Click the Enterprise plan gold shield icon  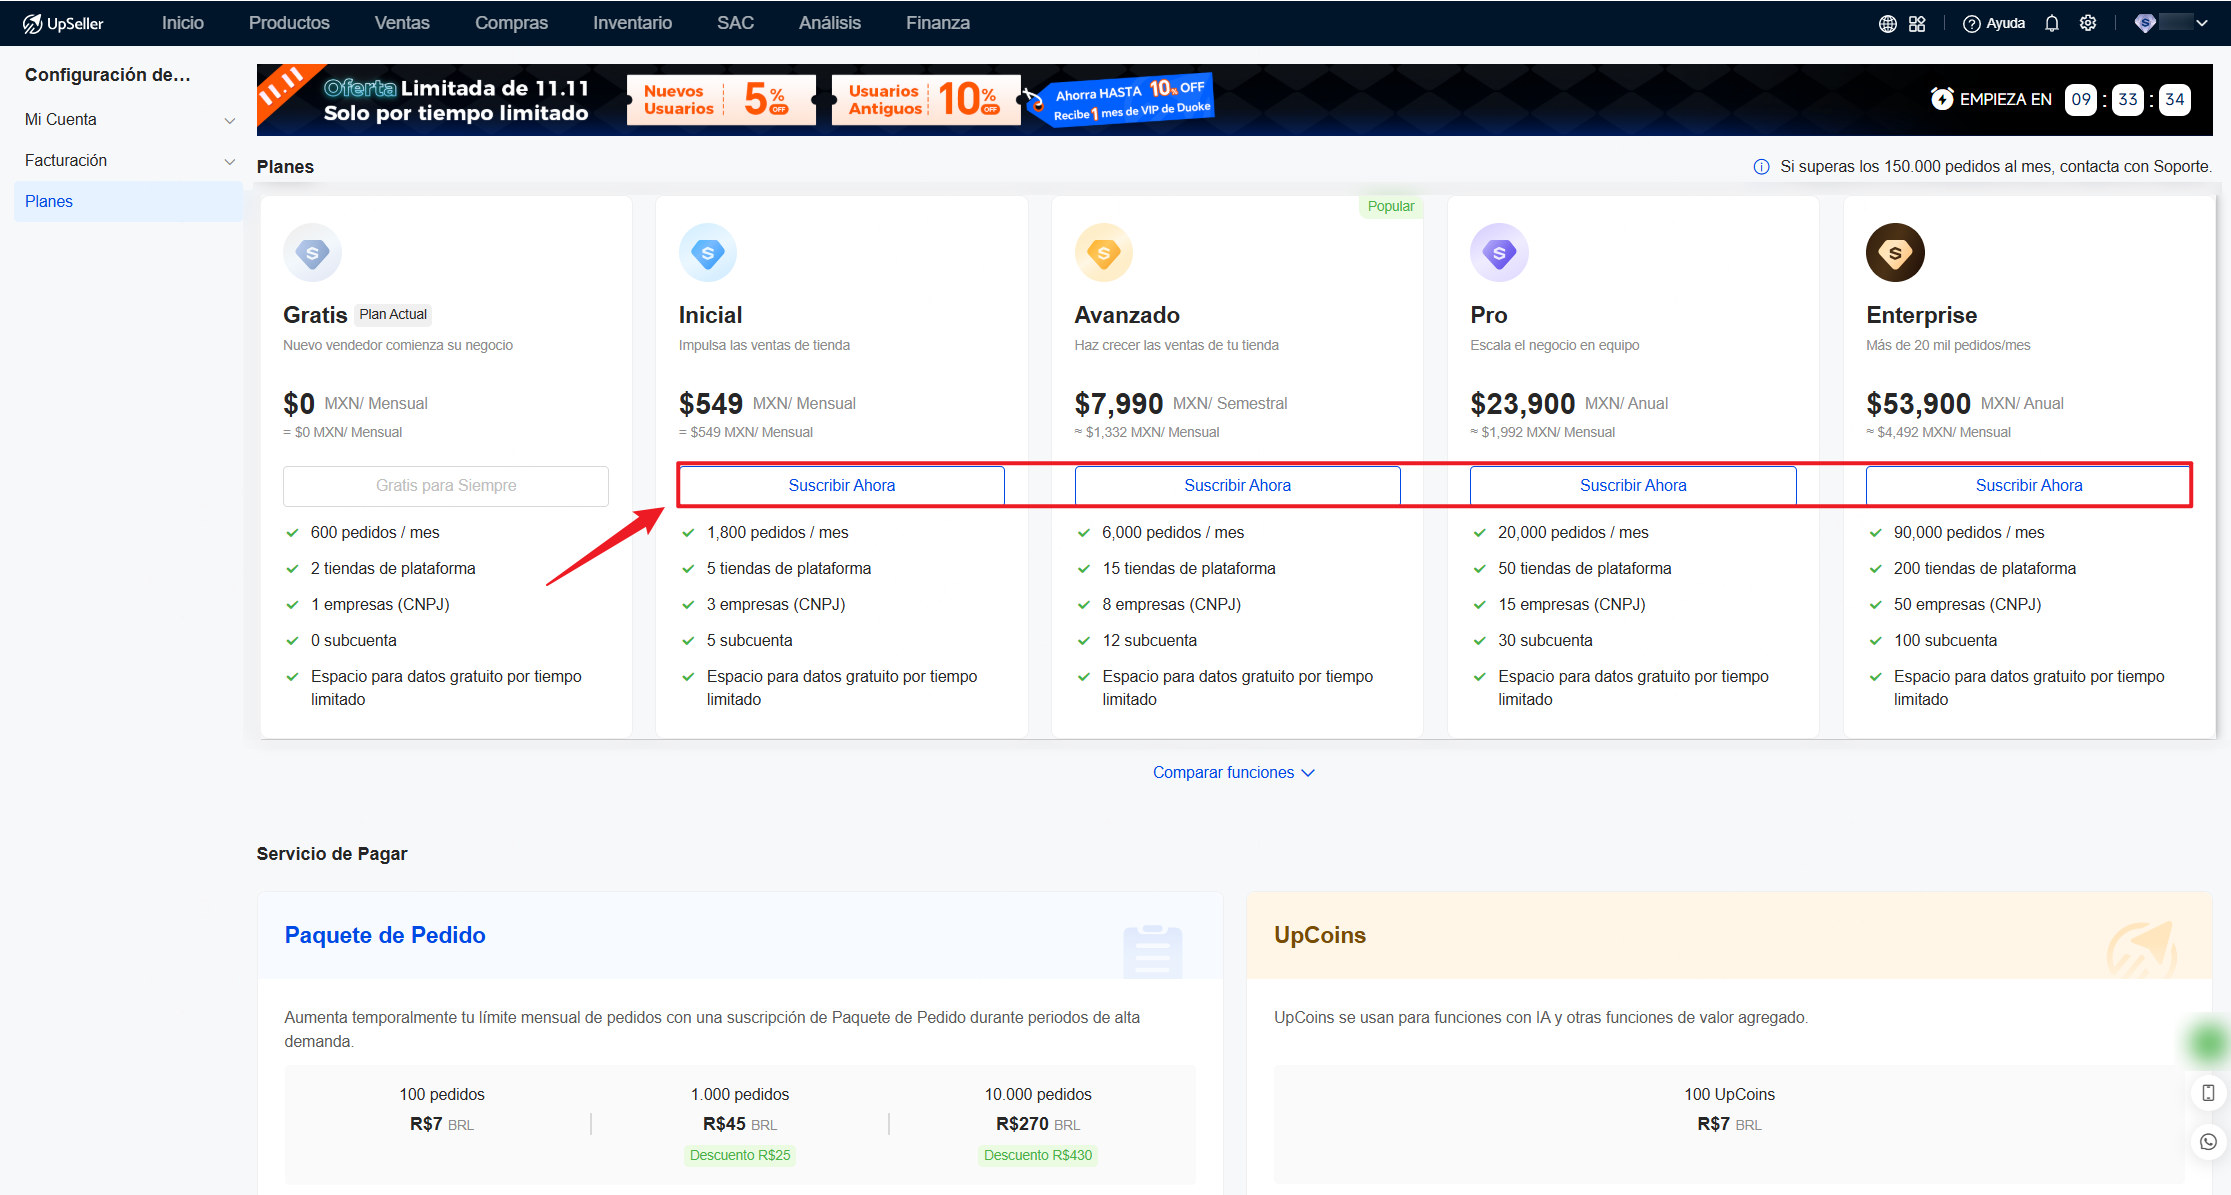1895,252
